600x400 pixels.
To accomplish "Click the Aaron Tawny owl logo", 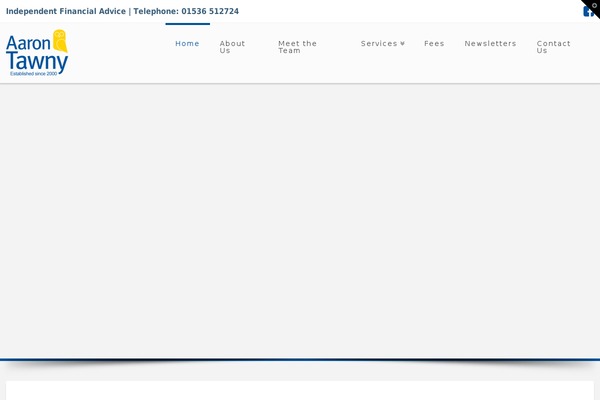I will point(37,53).
